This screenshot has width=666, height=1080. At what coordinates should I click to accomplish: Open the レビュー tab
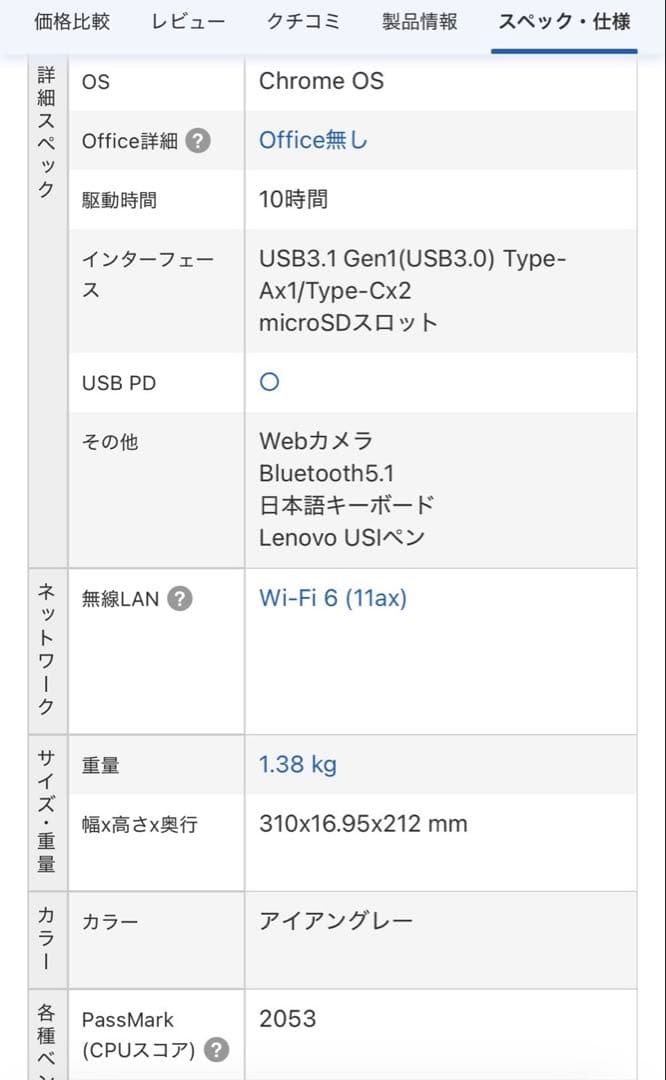[187, 20]
